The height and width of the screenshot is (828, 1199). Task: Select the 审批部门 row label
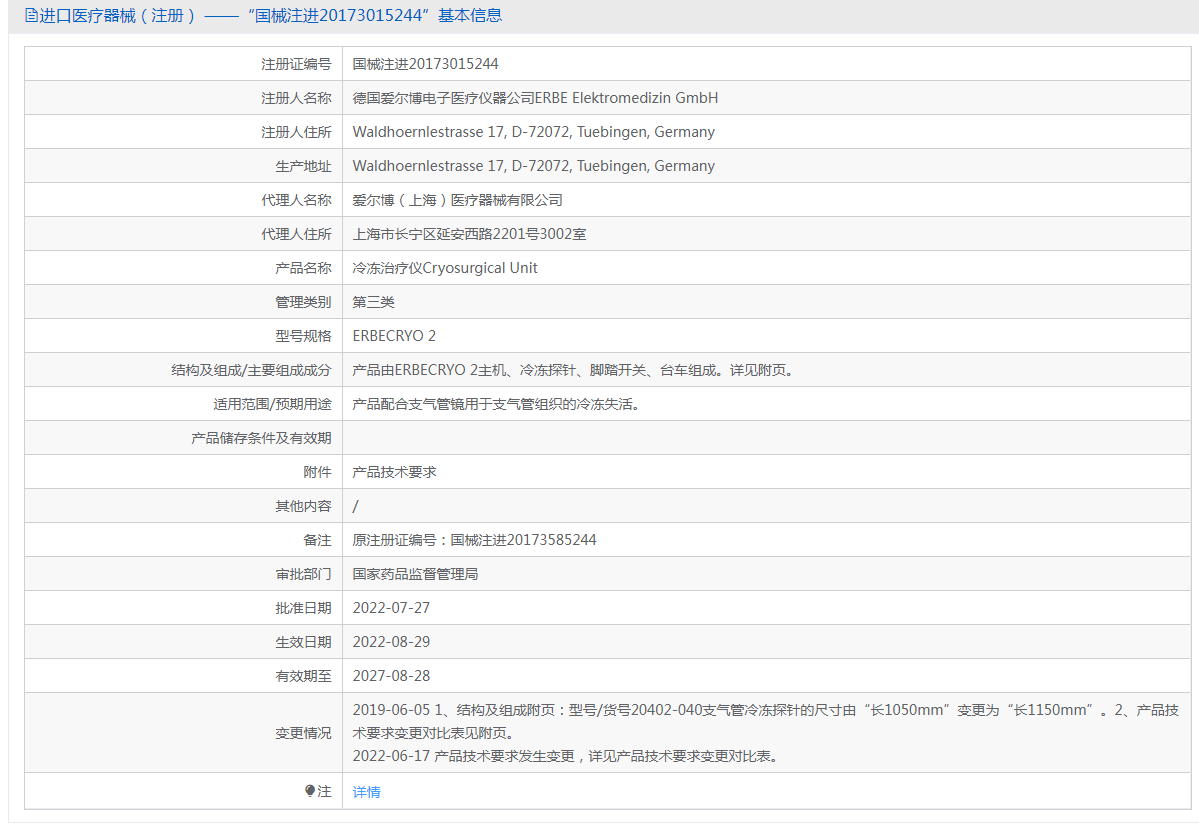[304, 574]
